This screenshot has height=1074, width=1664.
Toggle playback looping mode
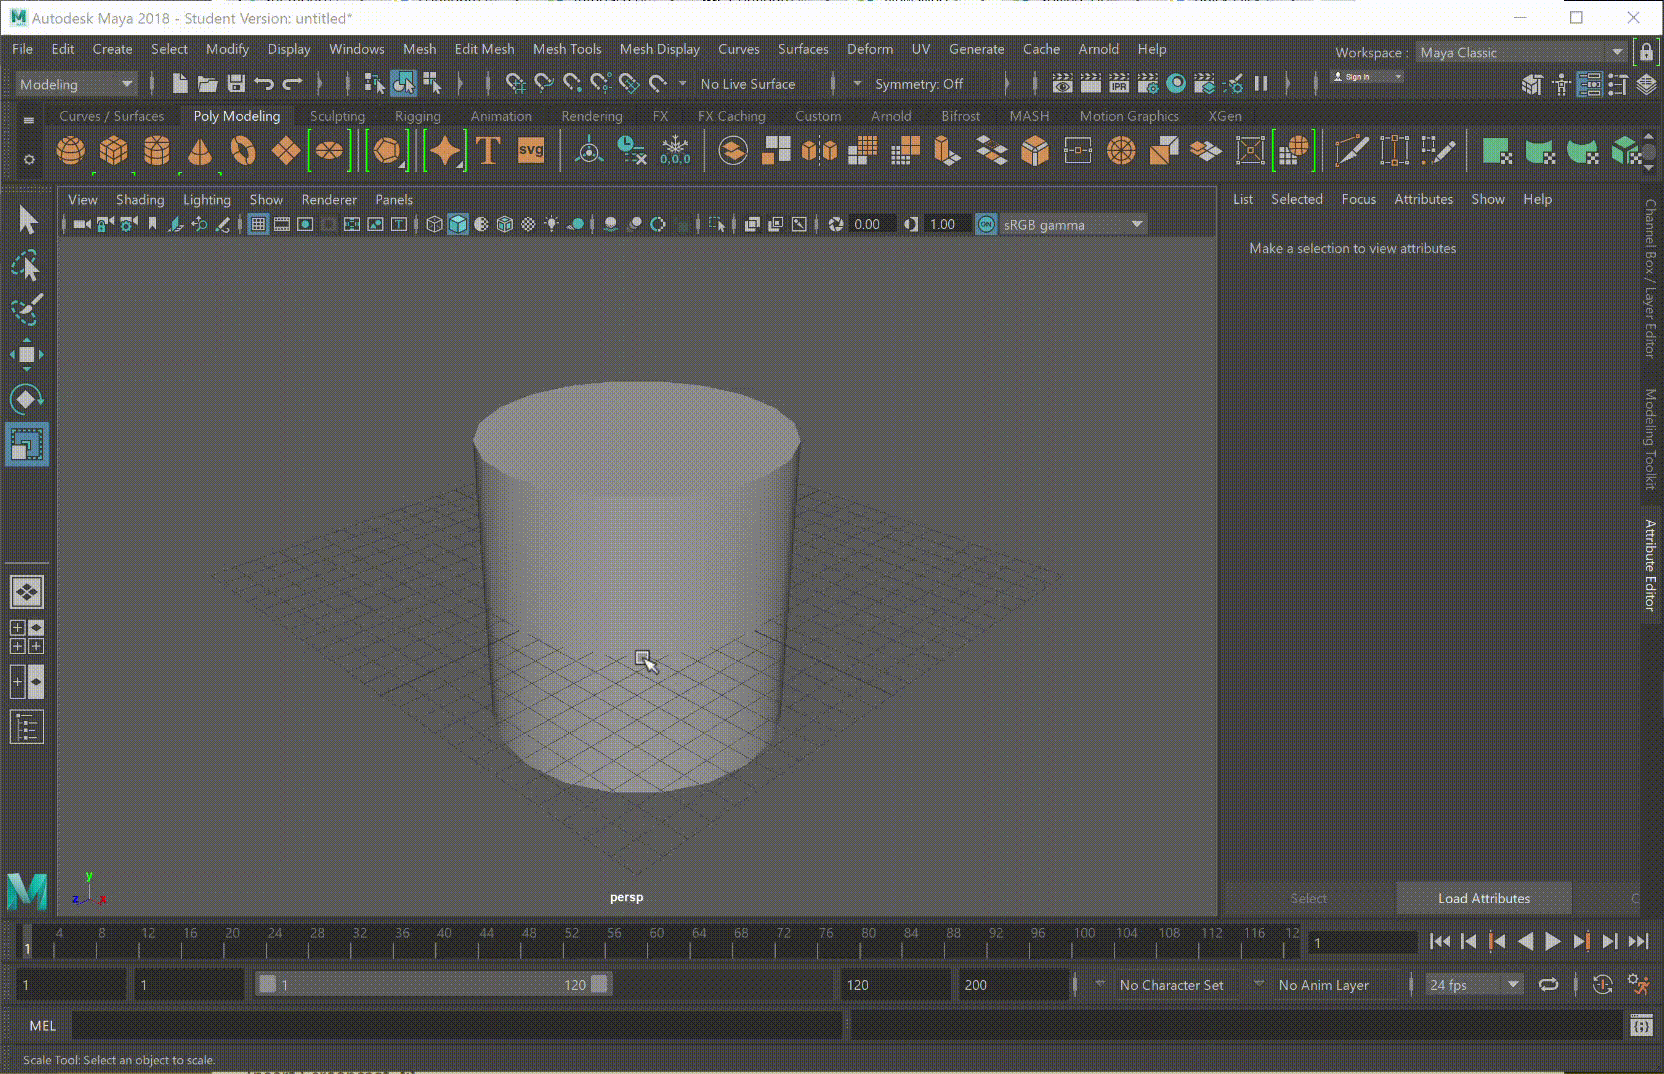(1548, 985)
